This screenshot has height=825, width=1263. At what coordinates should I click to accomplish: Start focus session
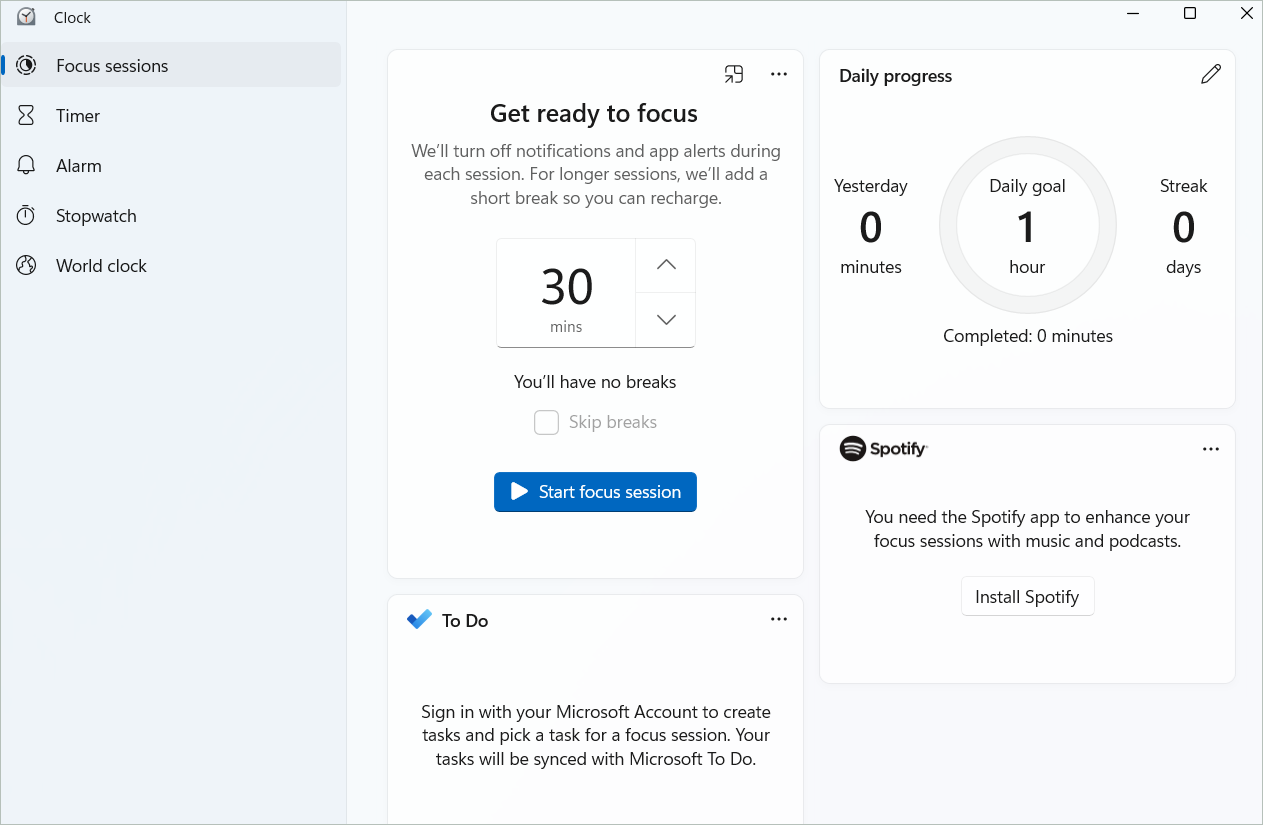point(595,492)
